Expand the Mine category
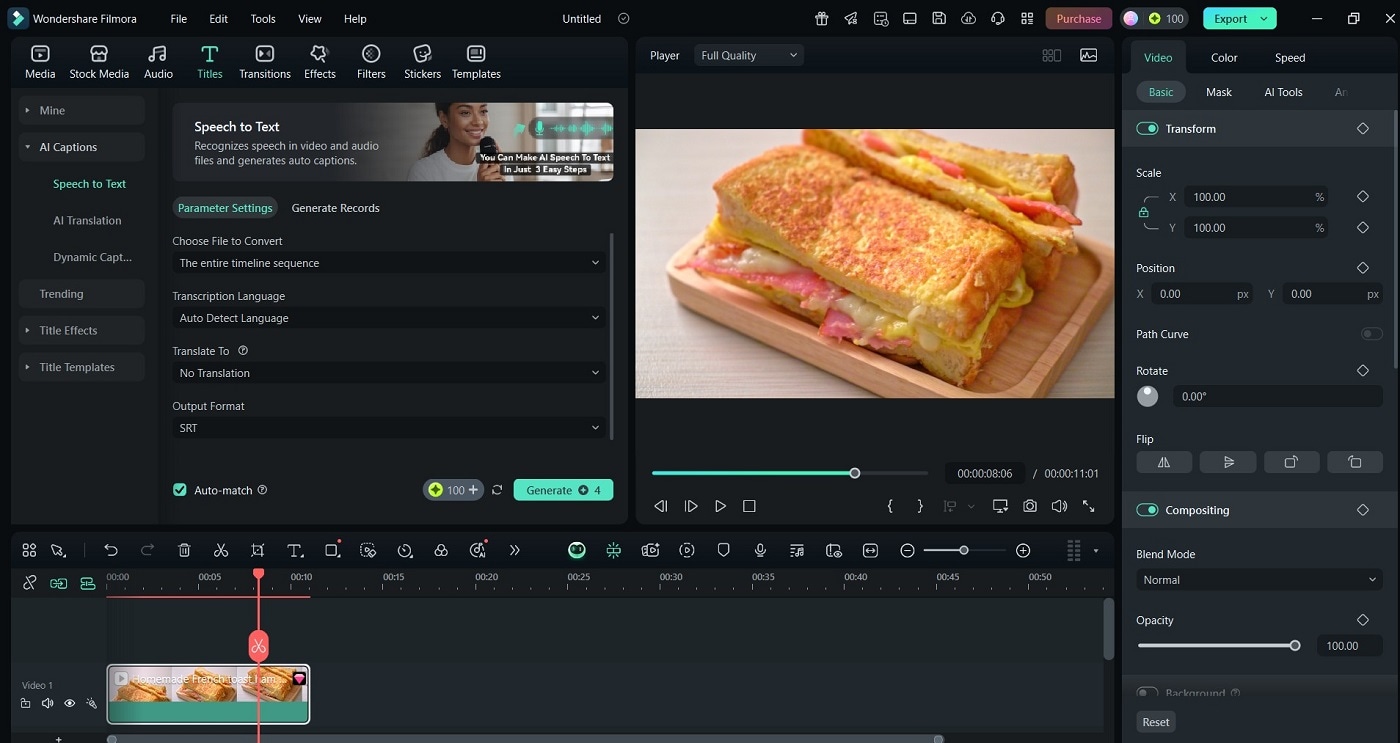 (81, 111)
